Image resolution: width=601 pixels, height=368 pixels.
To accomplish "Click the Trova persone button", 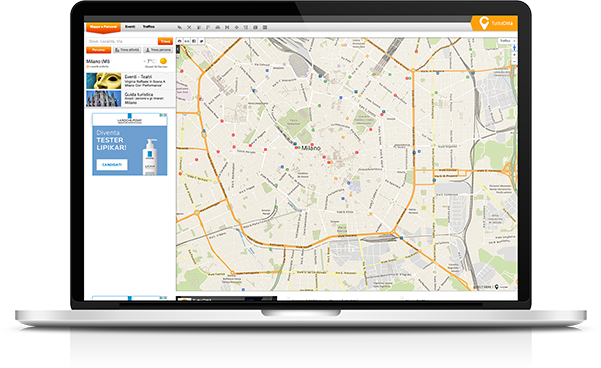I will (x=158, y=50).
